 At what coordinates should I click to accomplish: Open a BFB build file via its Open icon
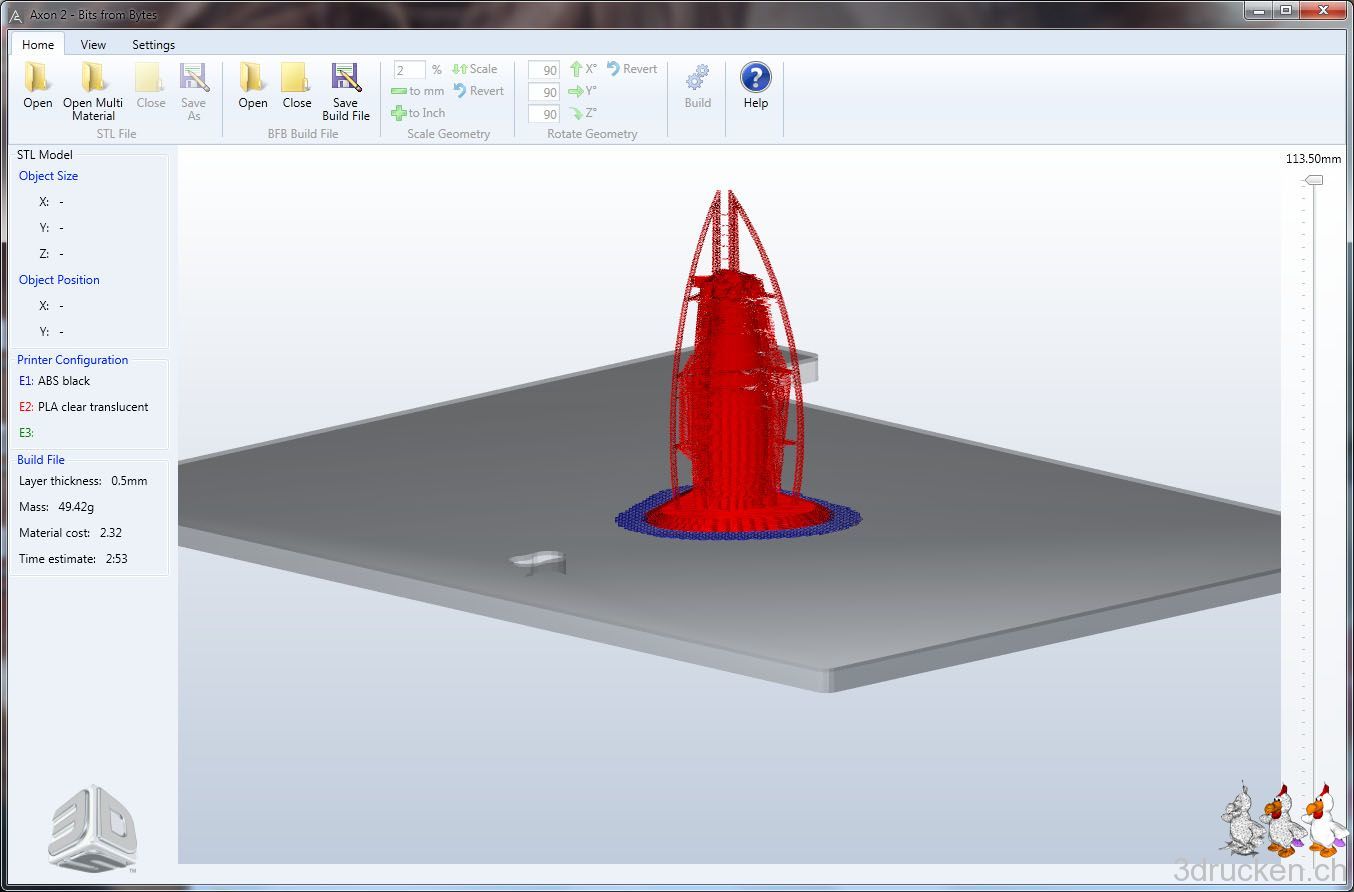pyautogui.click(x=252, y=78)
